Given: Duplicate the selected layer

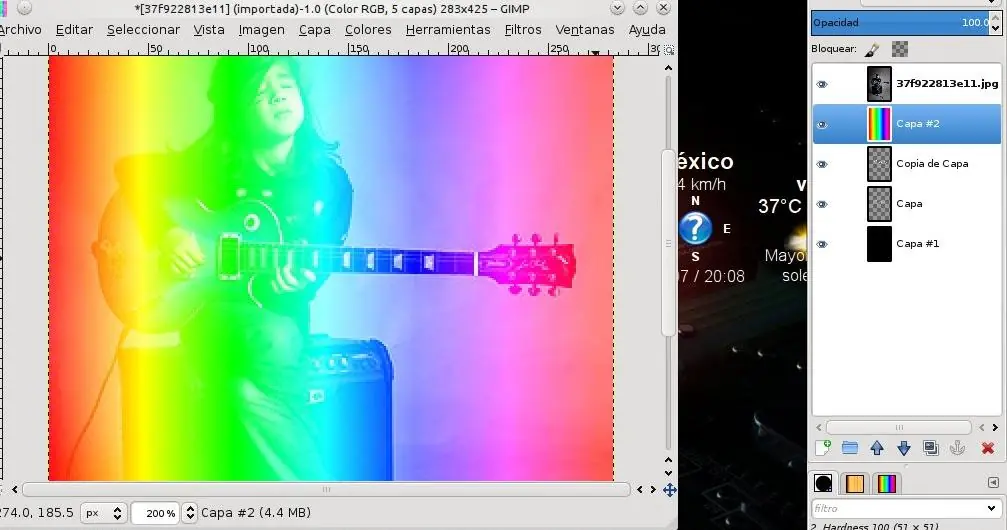Looking at the screenshot, I should [x=931, y=448].
